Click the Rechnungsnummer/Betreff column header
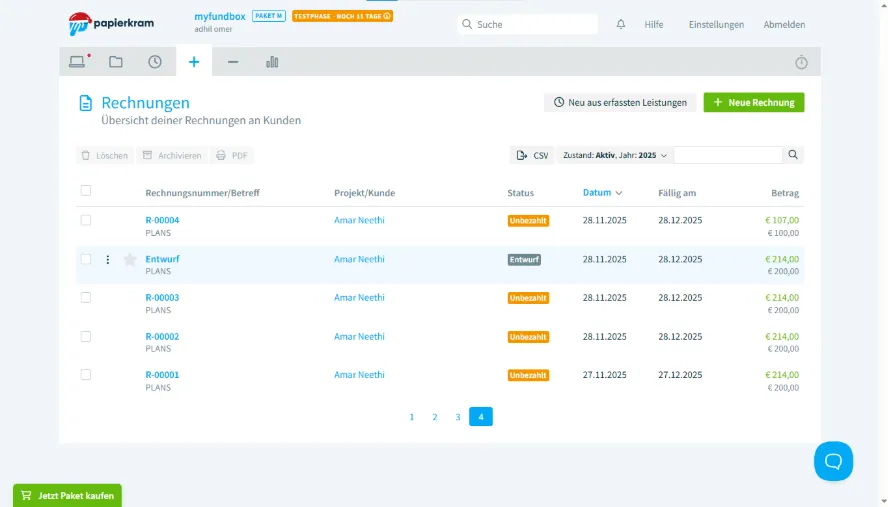The image size is (888, 507). click(x=202, y=193)
